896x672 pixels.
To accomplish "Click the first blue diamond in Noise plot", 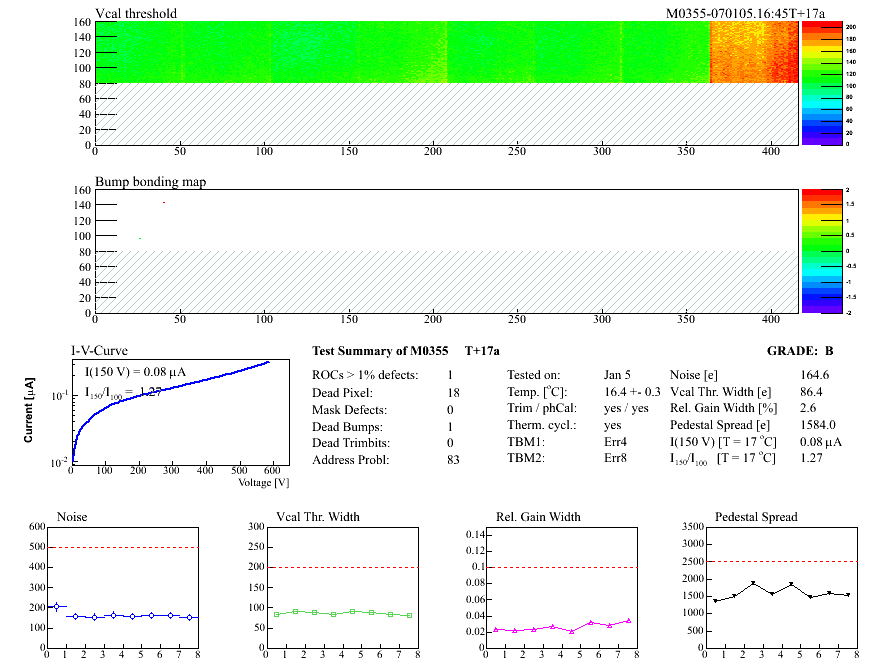I will 57,606.
